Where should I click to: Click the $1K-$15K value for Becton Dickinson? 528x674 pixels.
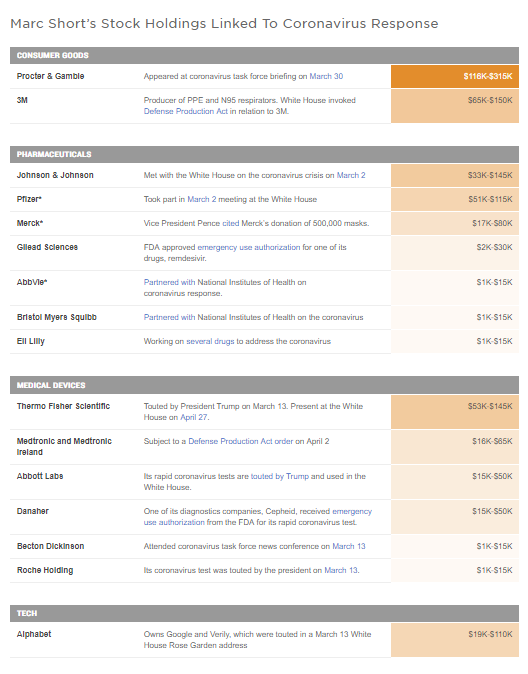point(494,546)
